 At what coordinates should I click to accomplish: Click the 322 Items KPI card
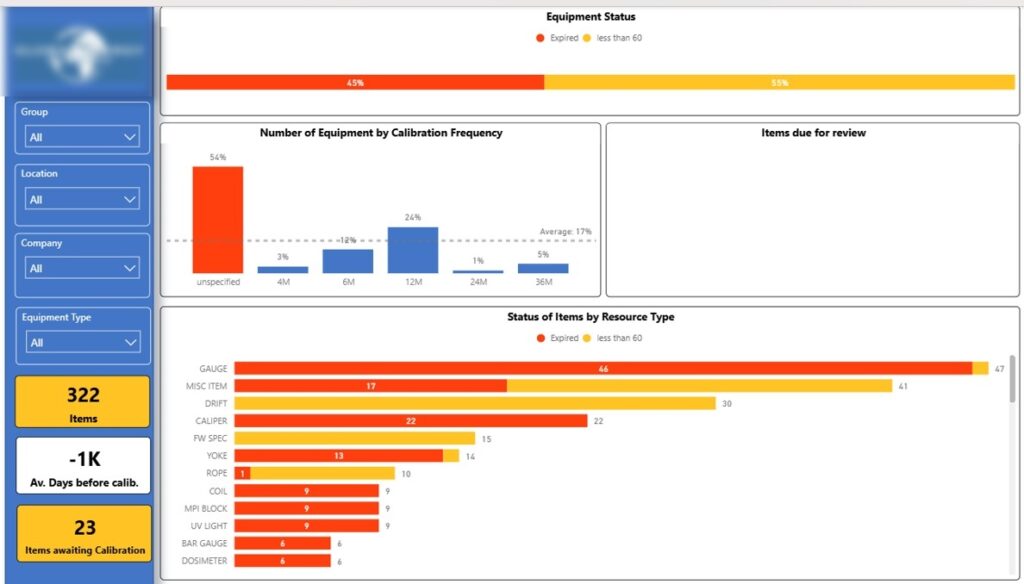(x=83, y=401)
